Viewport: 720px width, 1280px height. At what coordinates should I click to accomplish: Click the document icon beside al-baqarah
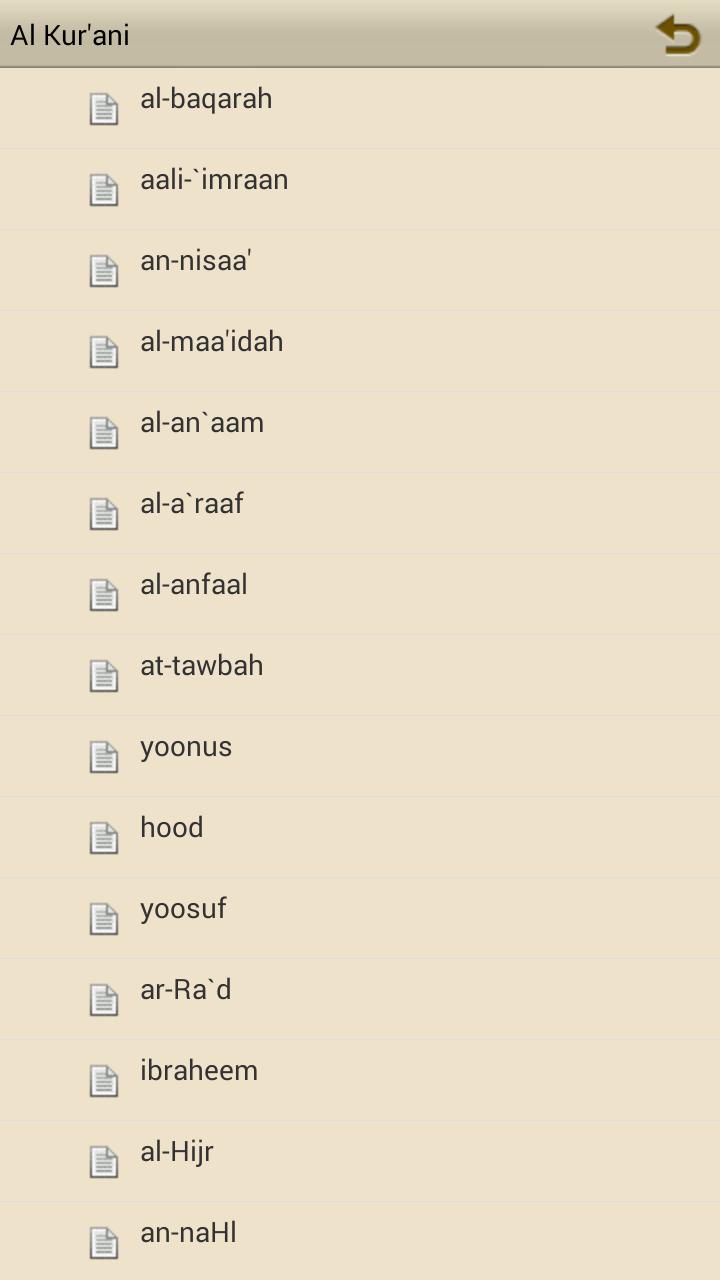point(104,109)
